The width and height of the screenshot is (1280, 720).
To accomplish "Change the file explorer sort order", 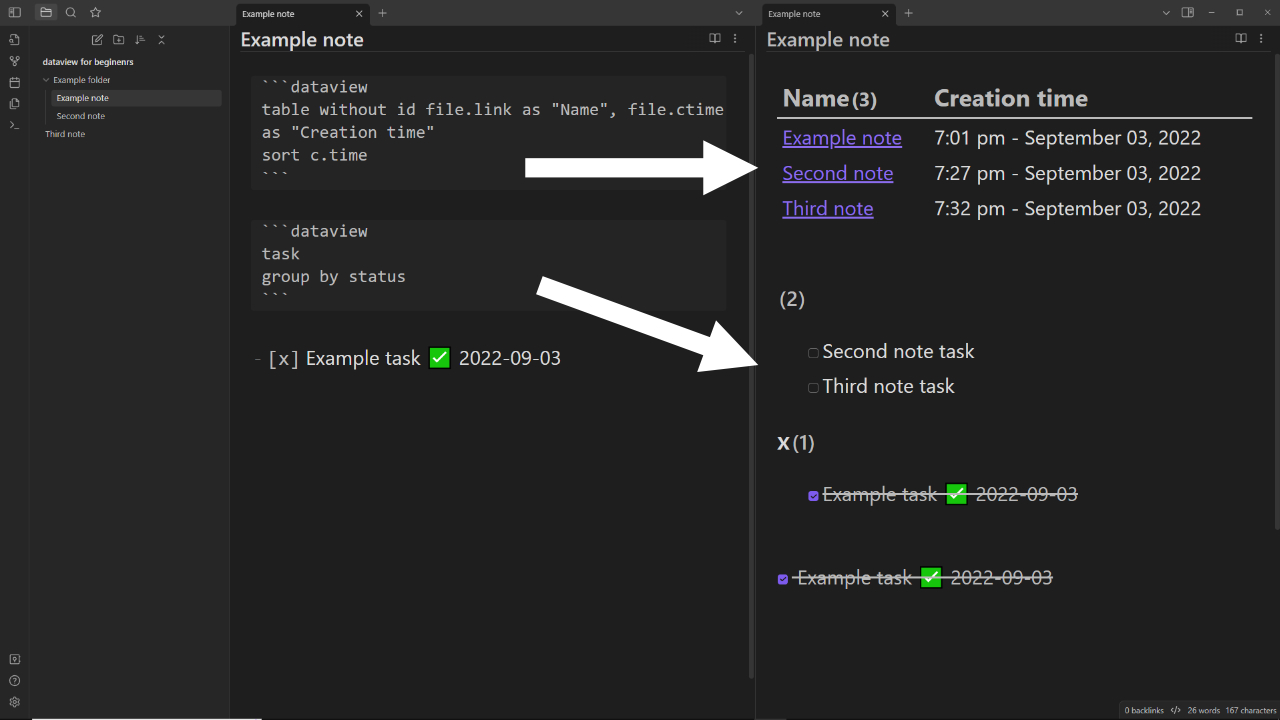I will 140,39.
